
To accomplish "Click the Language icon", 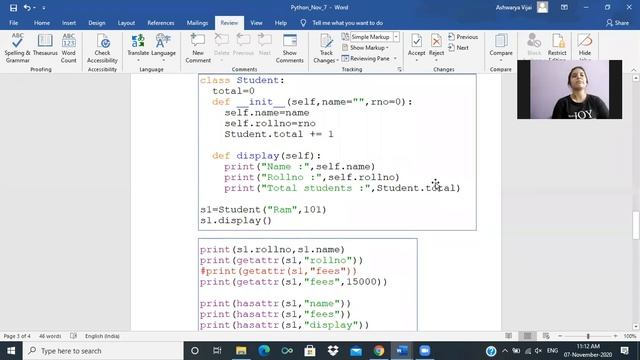I will [x=163, y=41].
